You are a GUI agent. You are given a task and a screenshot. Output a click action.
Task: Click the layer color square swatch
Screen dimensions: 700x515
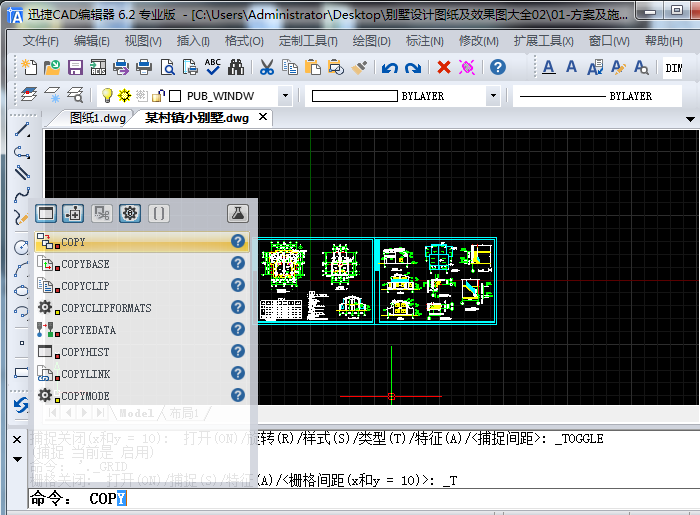175,96
